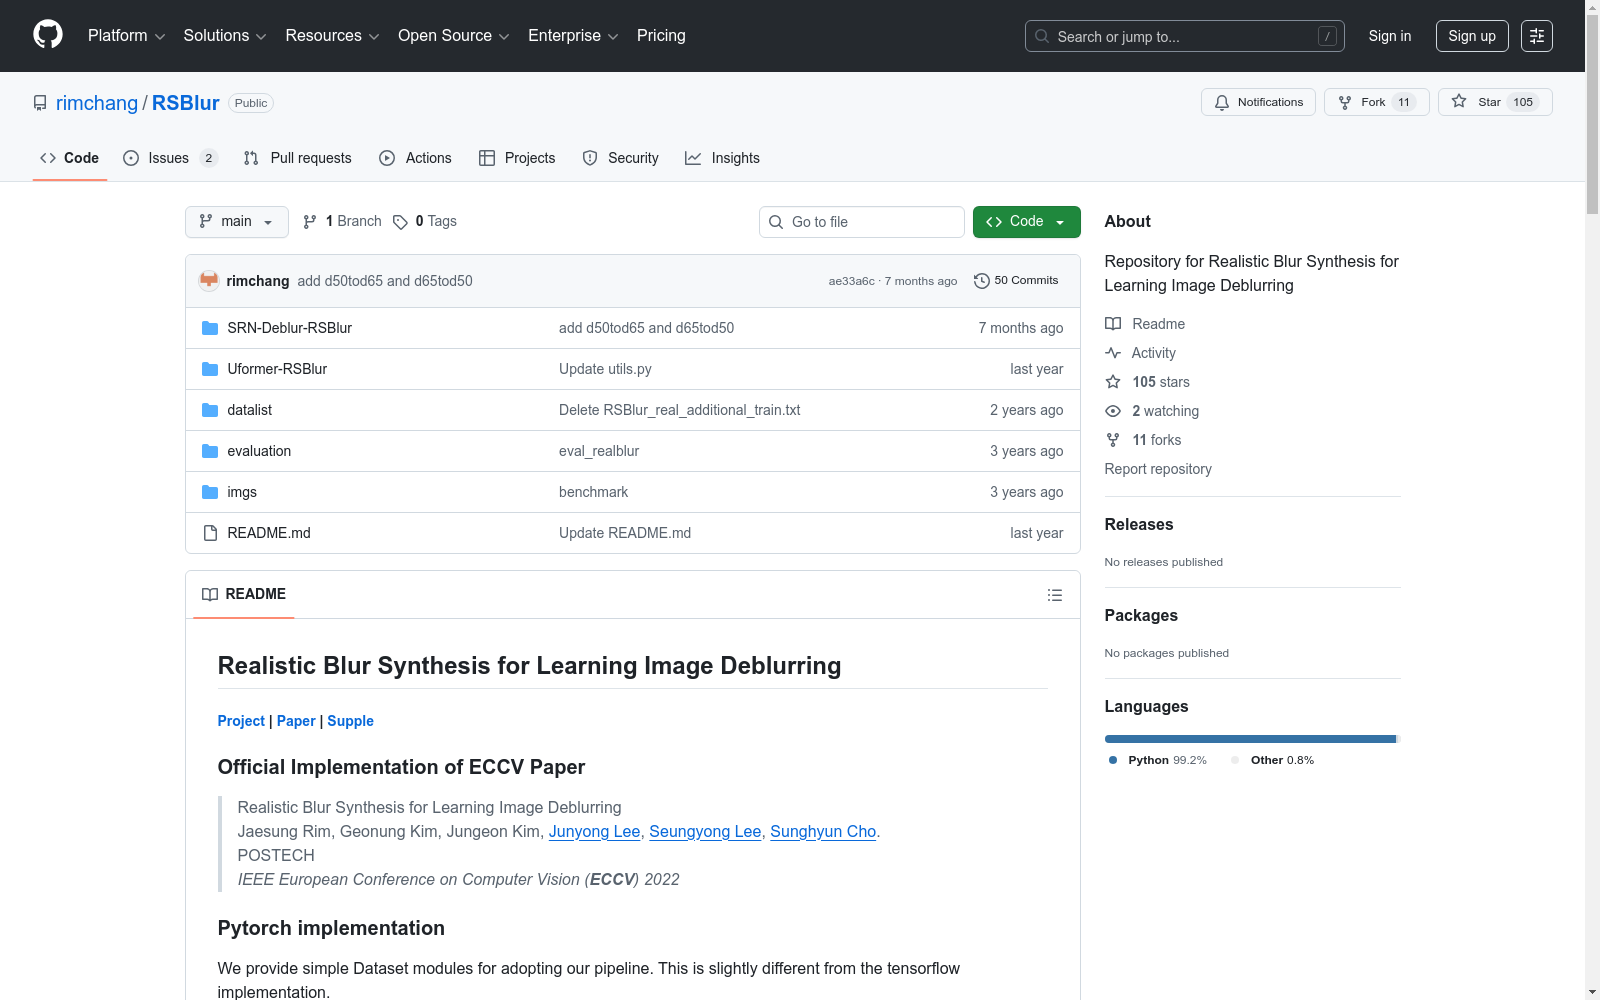The width and height of the screenshot is (1600, 1000).
Task: Click the Sign in link
Action: click(1390, 36)
